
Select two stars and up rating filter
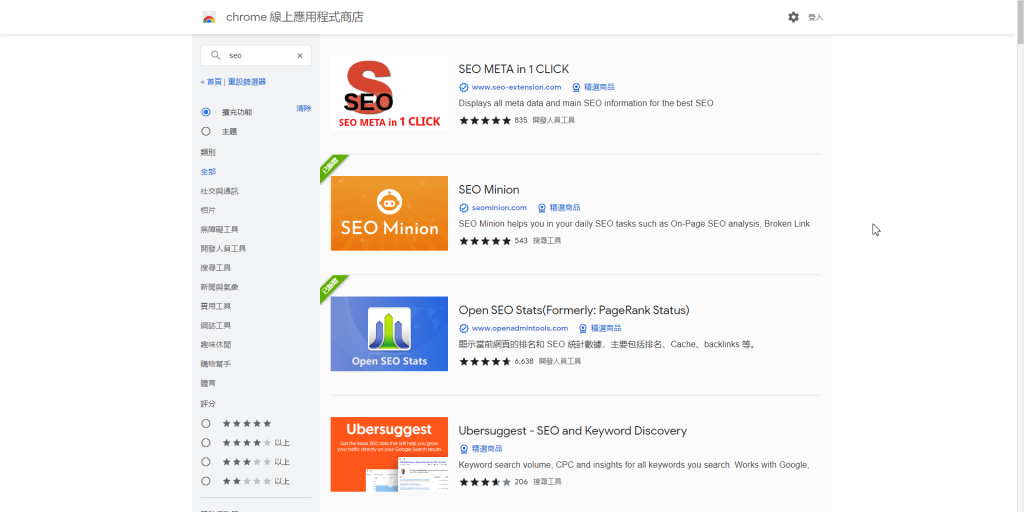[206, 481]
